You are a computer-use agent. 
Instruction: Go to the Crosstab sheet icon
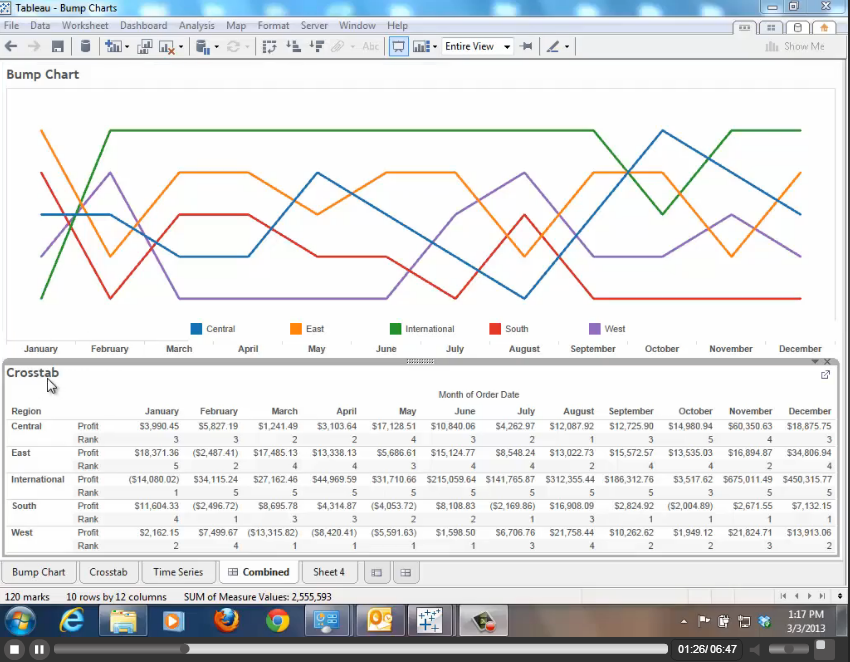coord(109,572)
